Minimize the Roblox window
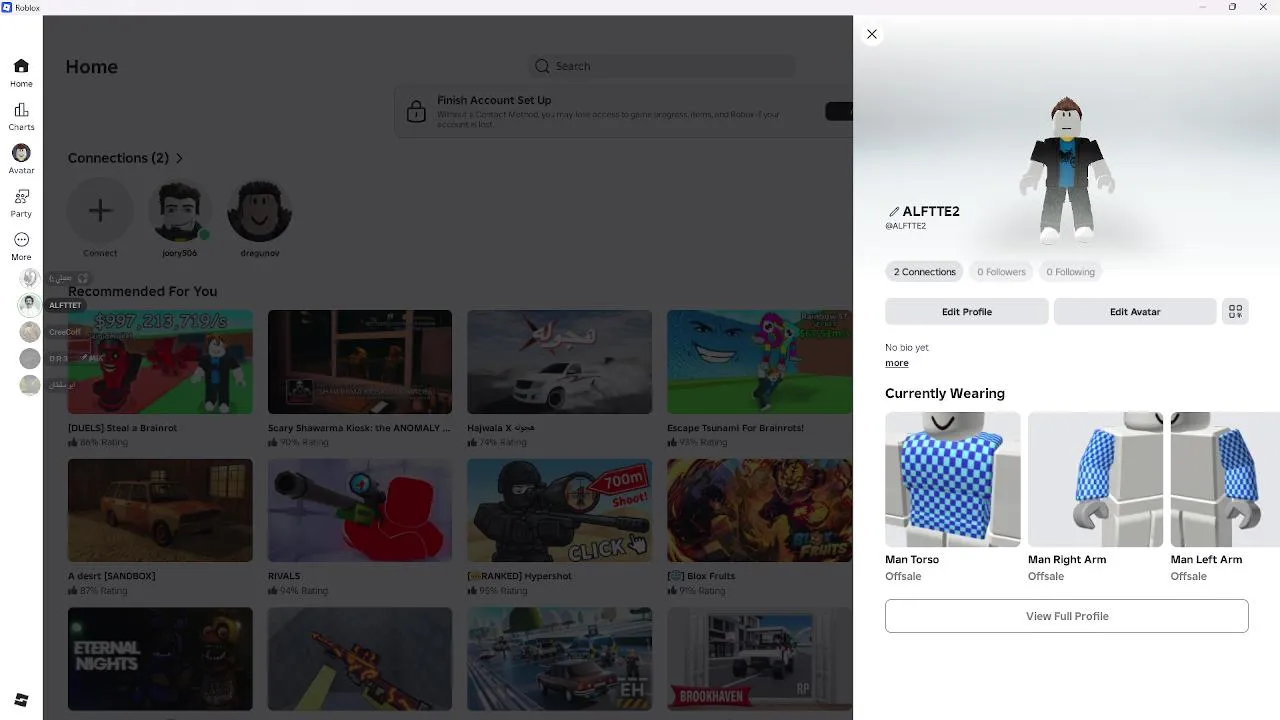The image size is (1280, 720). coord(1202,7)
